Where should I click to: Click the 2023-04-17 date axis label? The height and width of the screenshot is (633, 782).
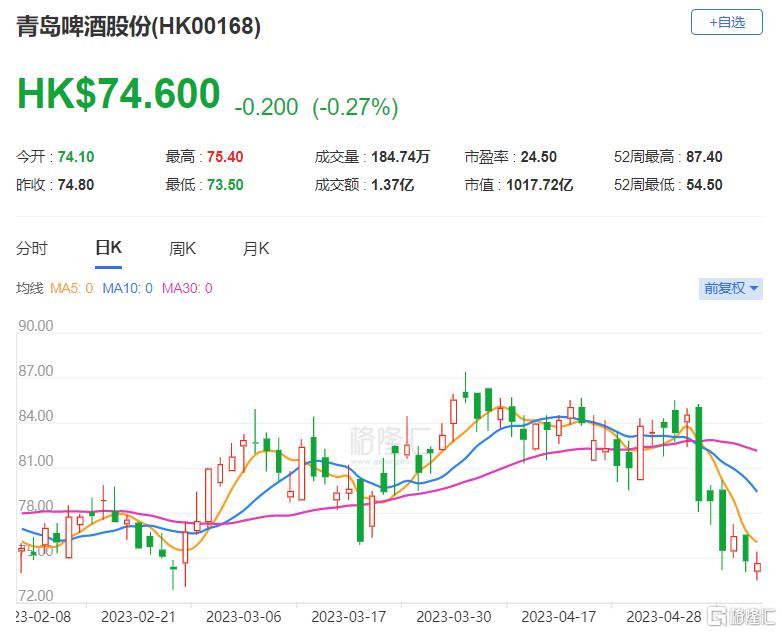(559, 617)
